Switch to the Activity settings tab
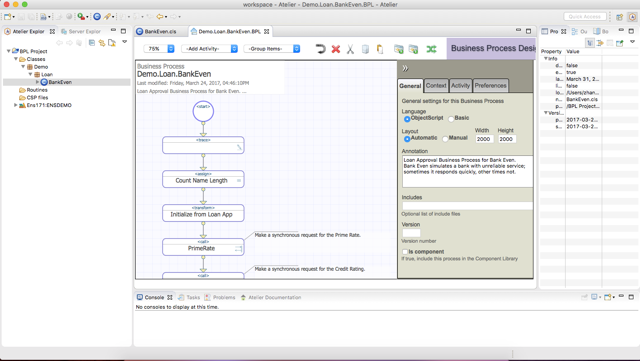The image size is (640, 361). (460, 85)
